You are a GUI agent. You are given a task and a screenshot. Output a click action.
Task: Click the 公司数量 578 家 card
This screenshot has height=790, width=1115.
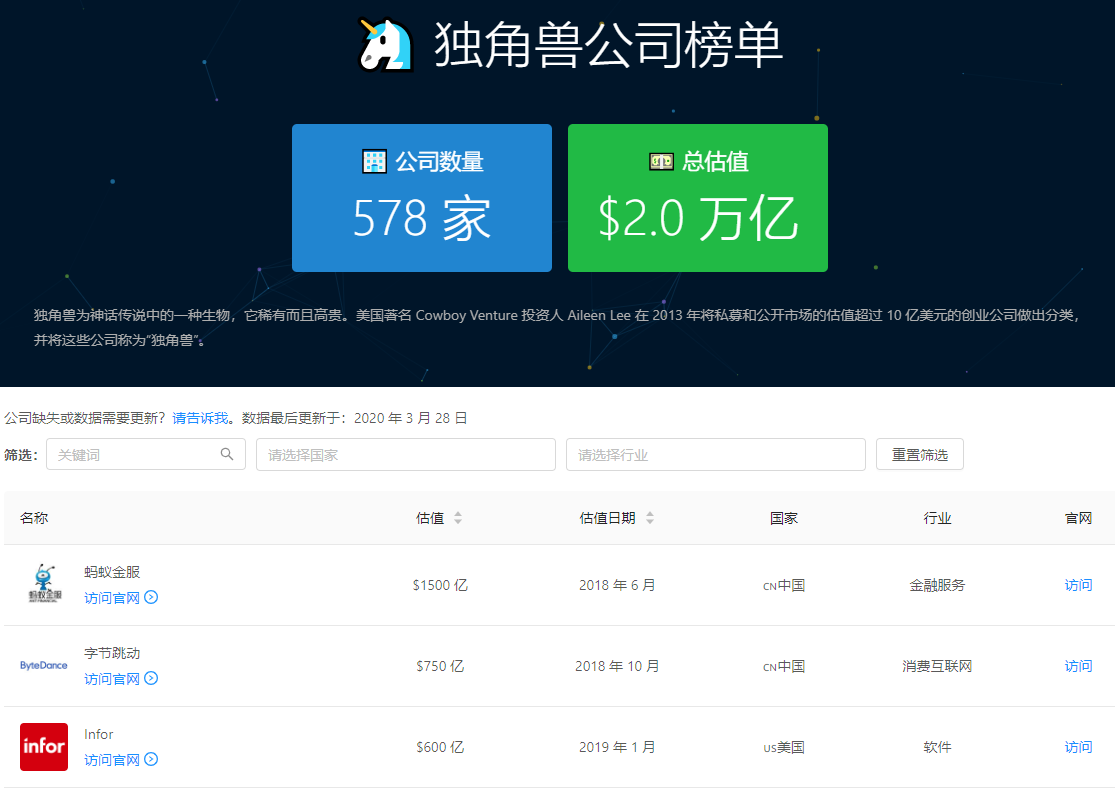pos(422,198)
